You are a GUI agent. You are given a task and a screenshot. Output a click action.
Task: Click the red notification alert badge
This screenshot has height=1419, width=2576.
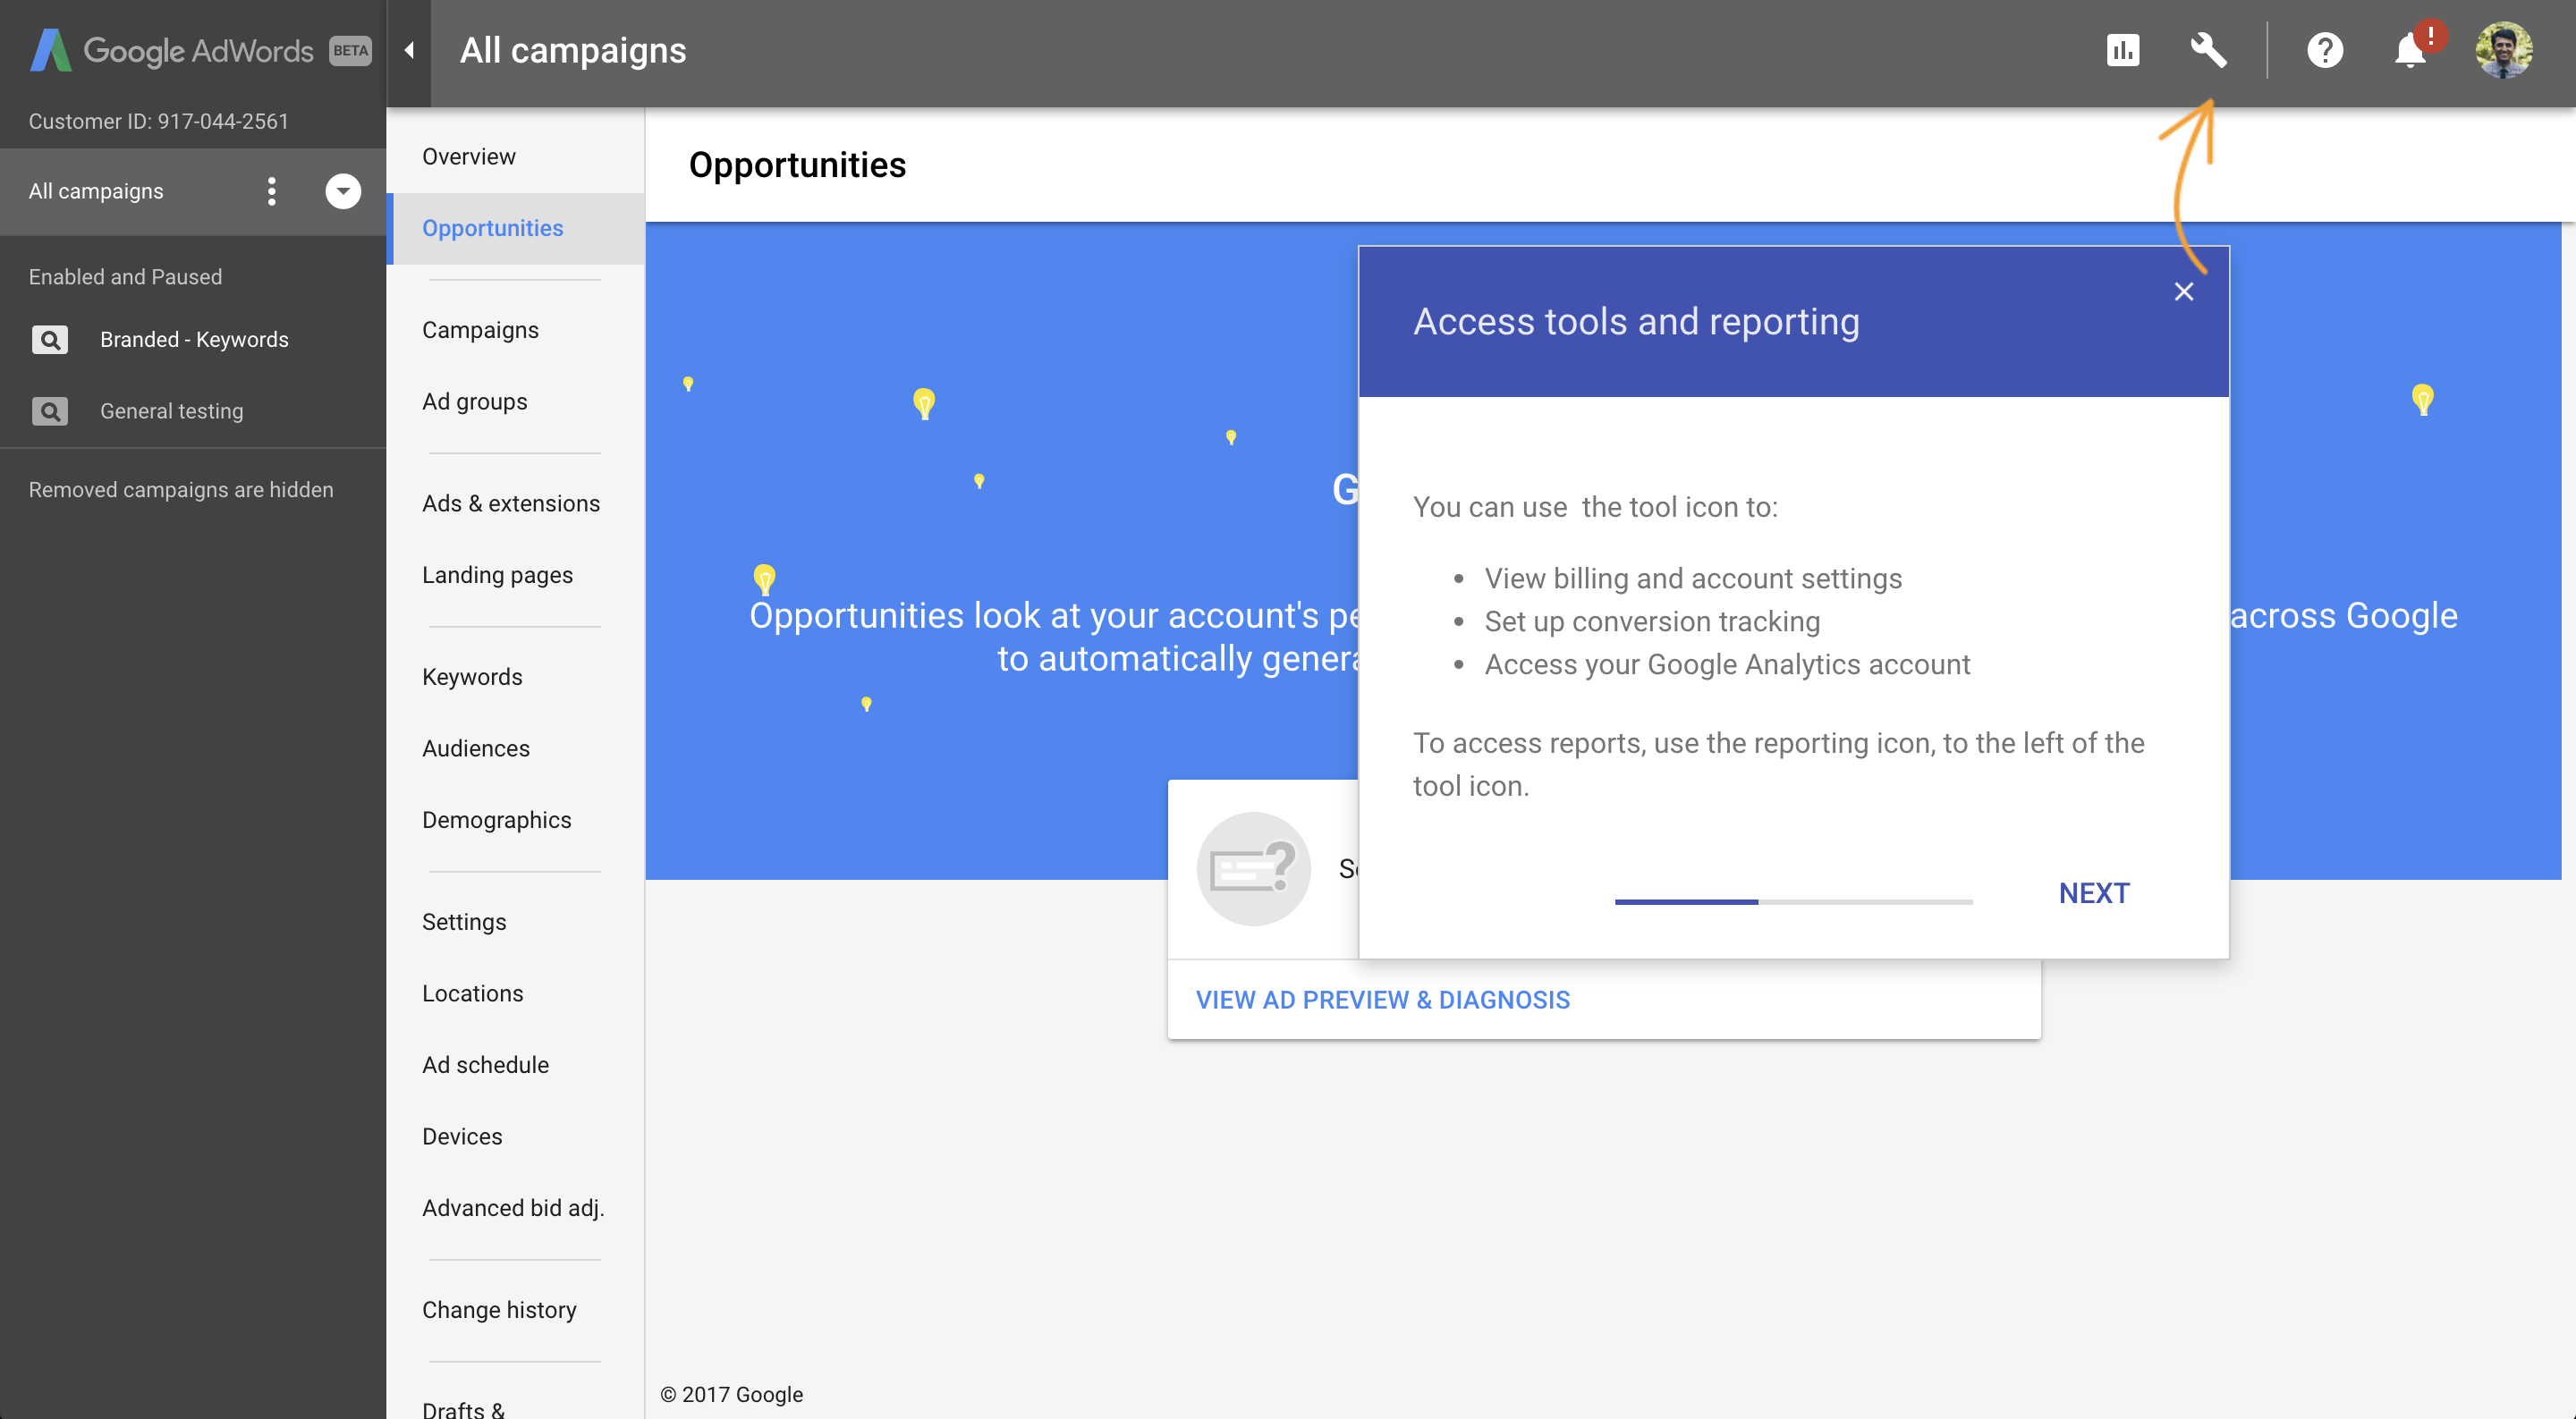click(2430, 35)
